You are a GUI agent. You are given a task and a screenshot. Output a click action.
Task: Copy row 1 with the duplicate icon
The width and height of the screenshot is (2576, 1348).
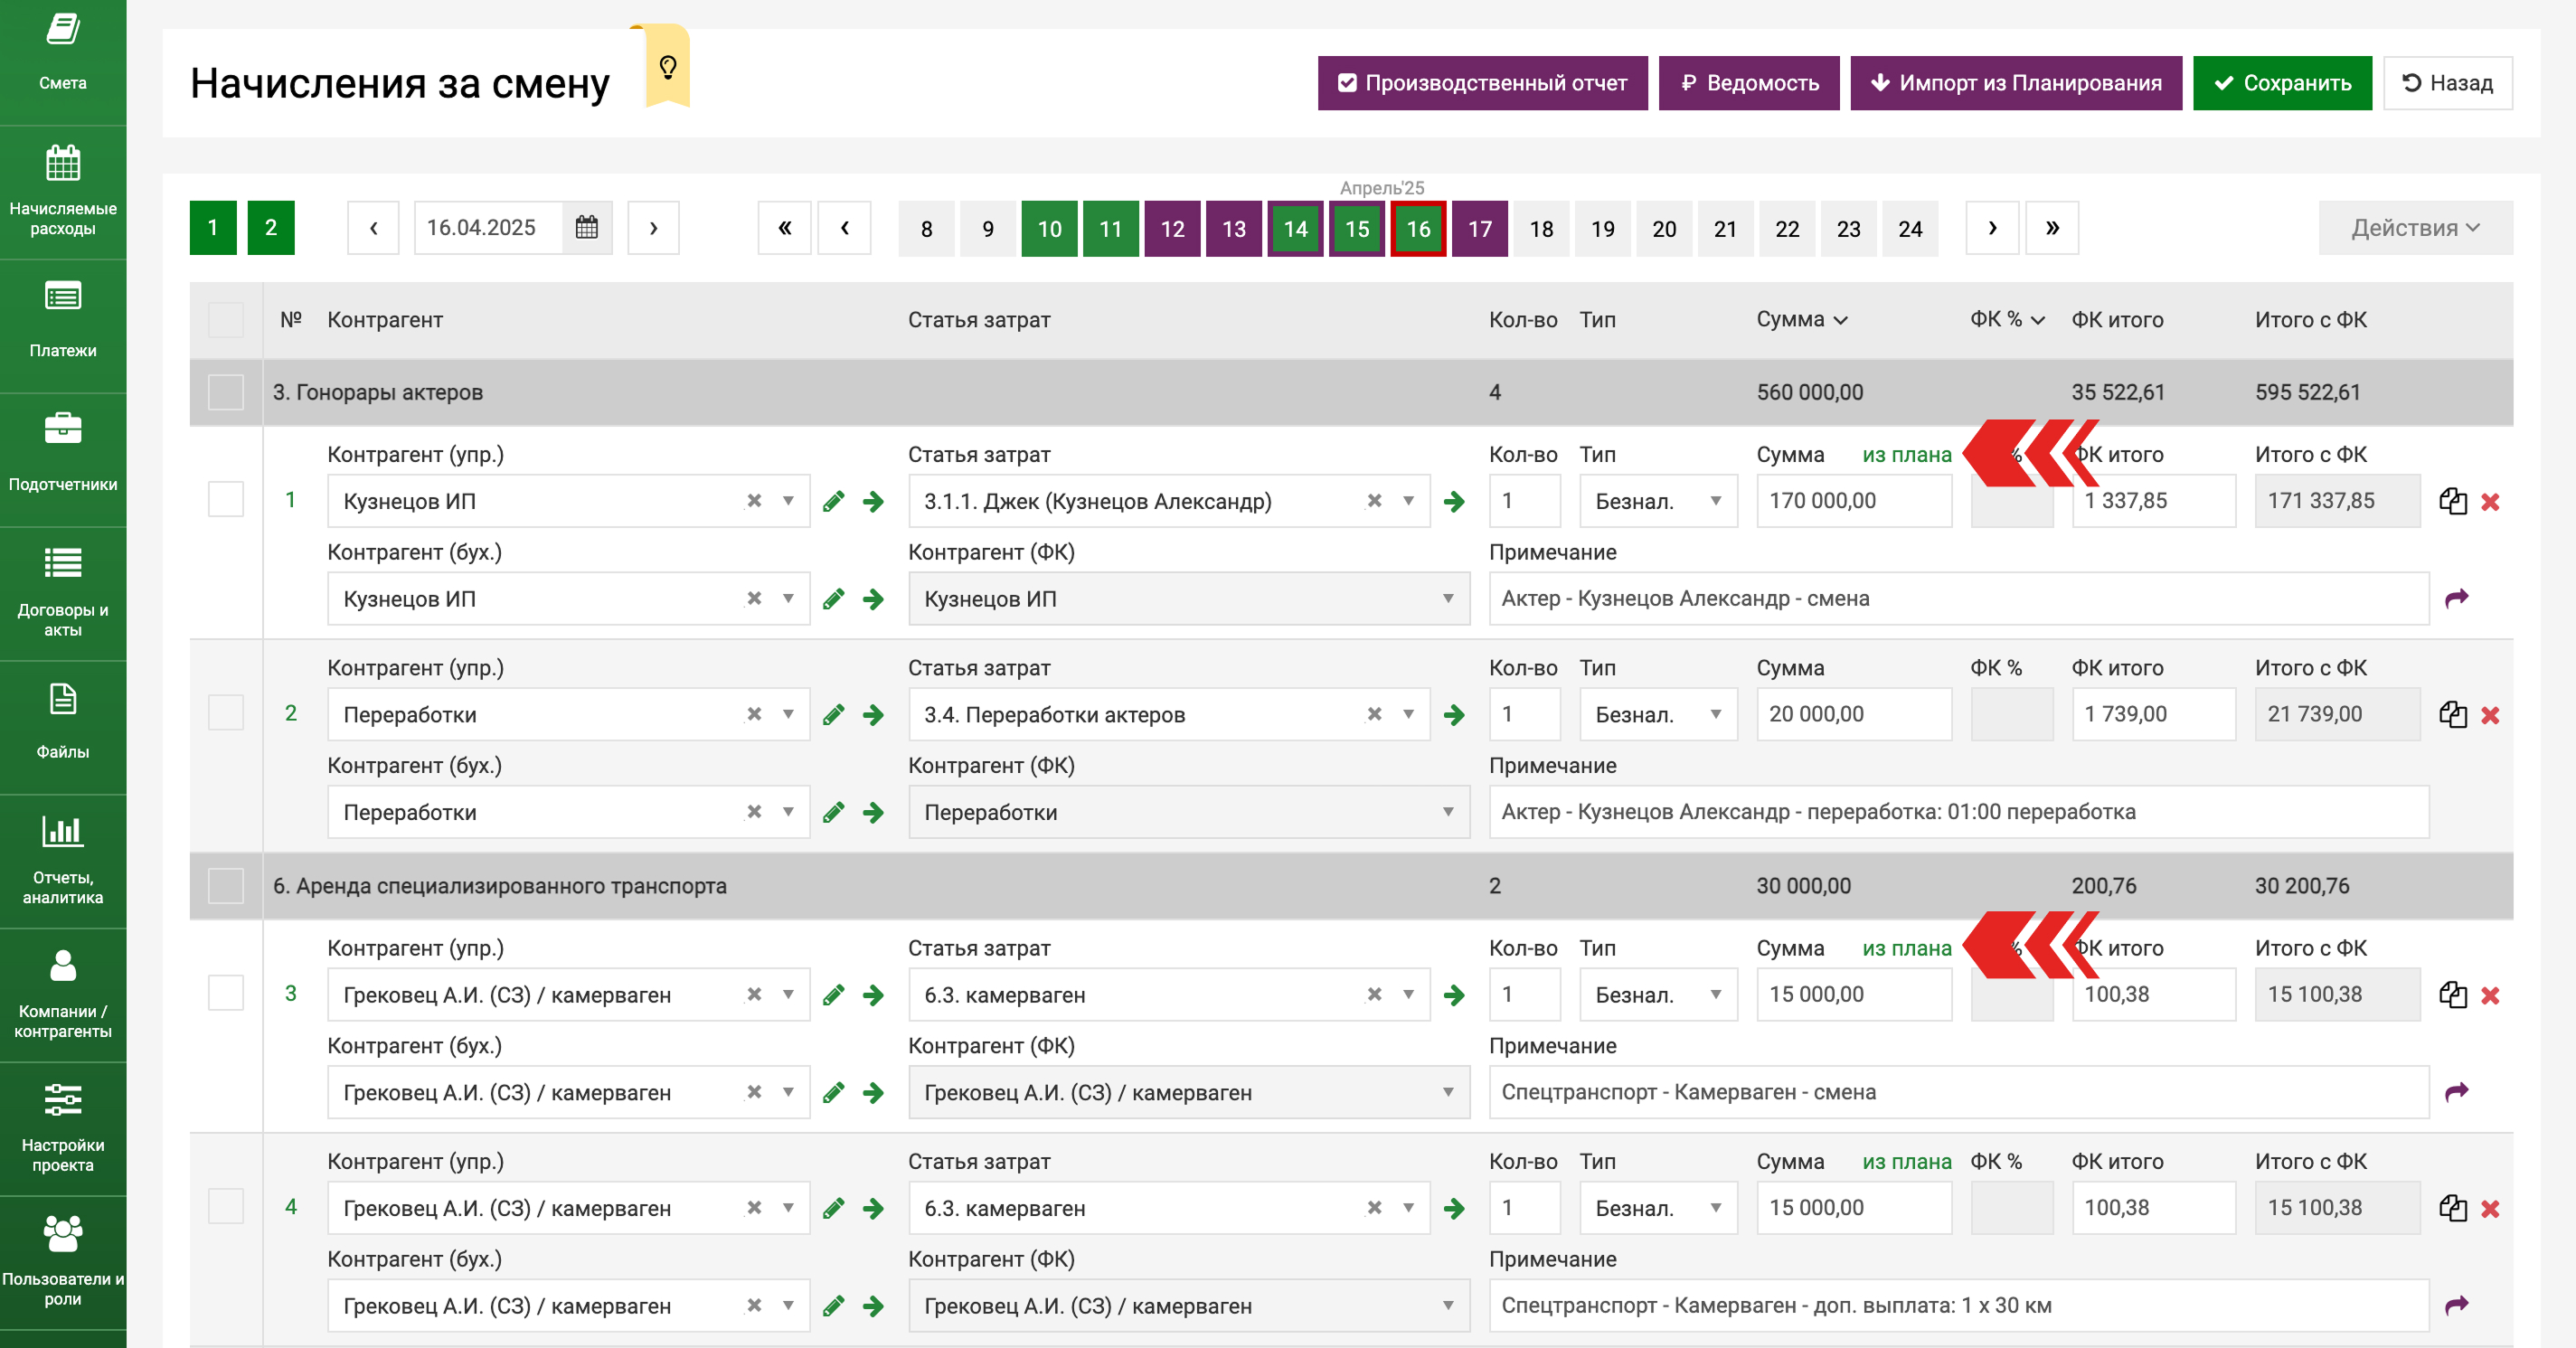pos(2452,501)
